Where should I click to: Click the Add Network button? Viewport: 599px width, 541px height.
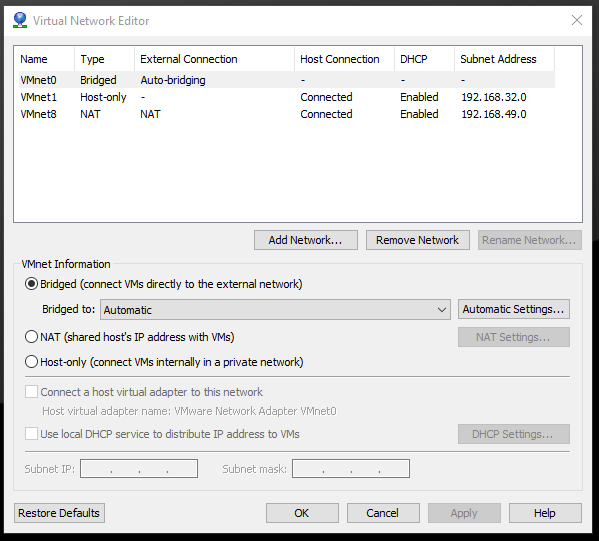coord(306,240)
